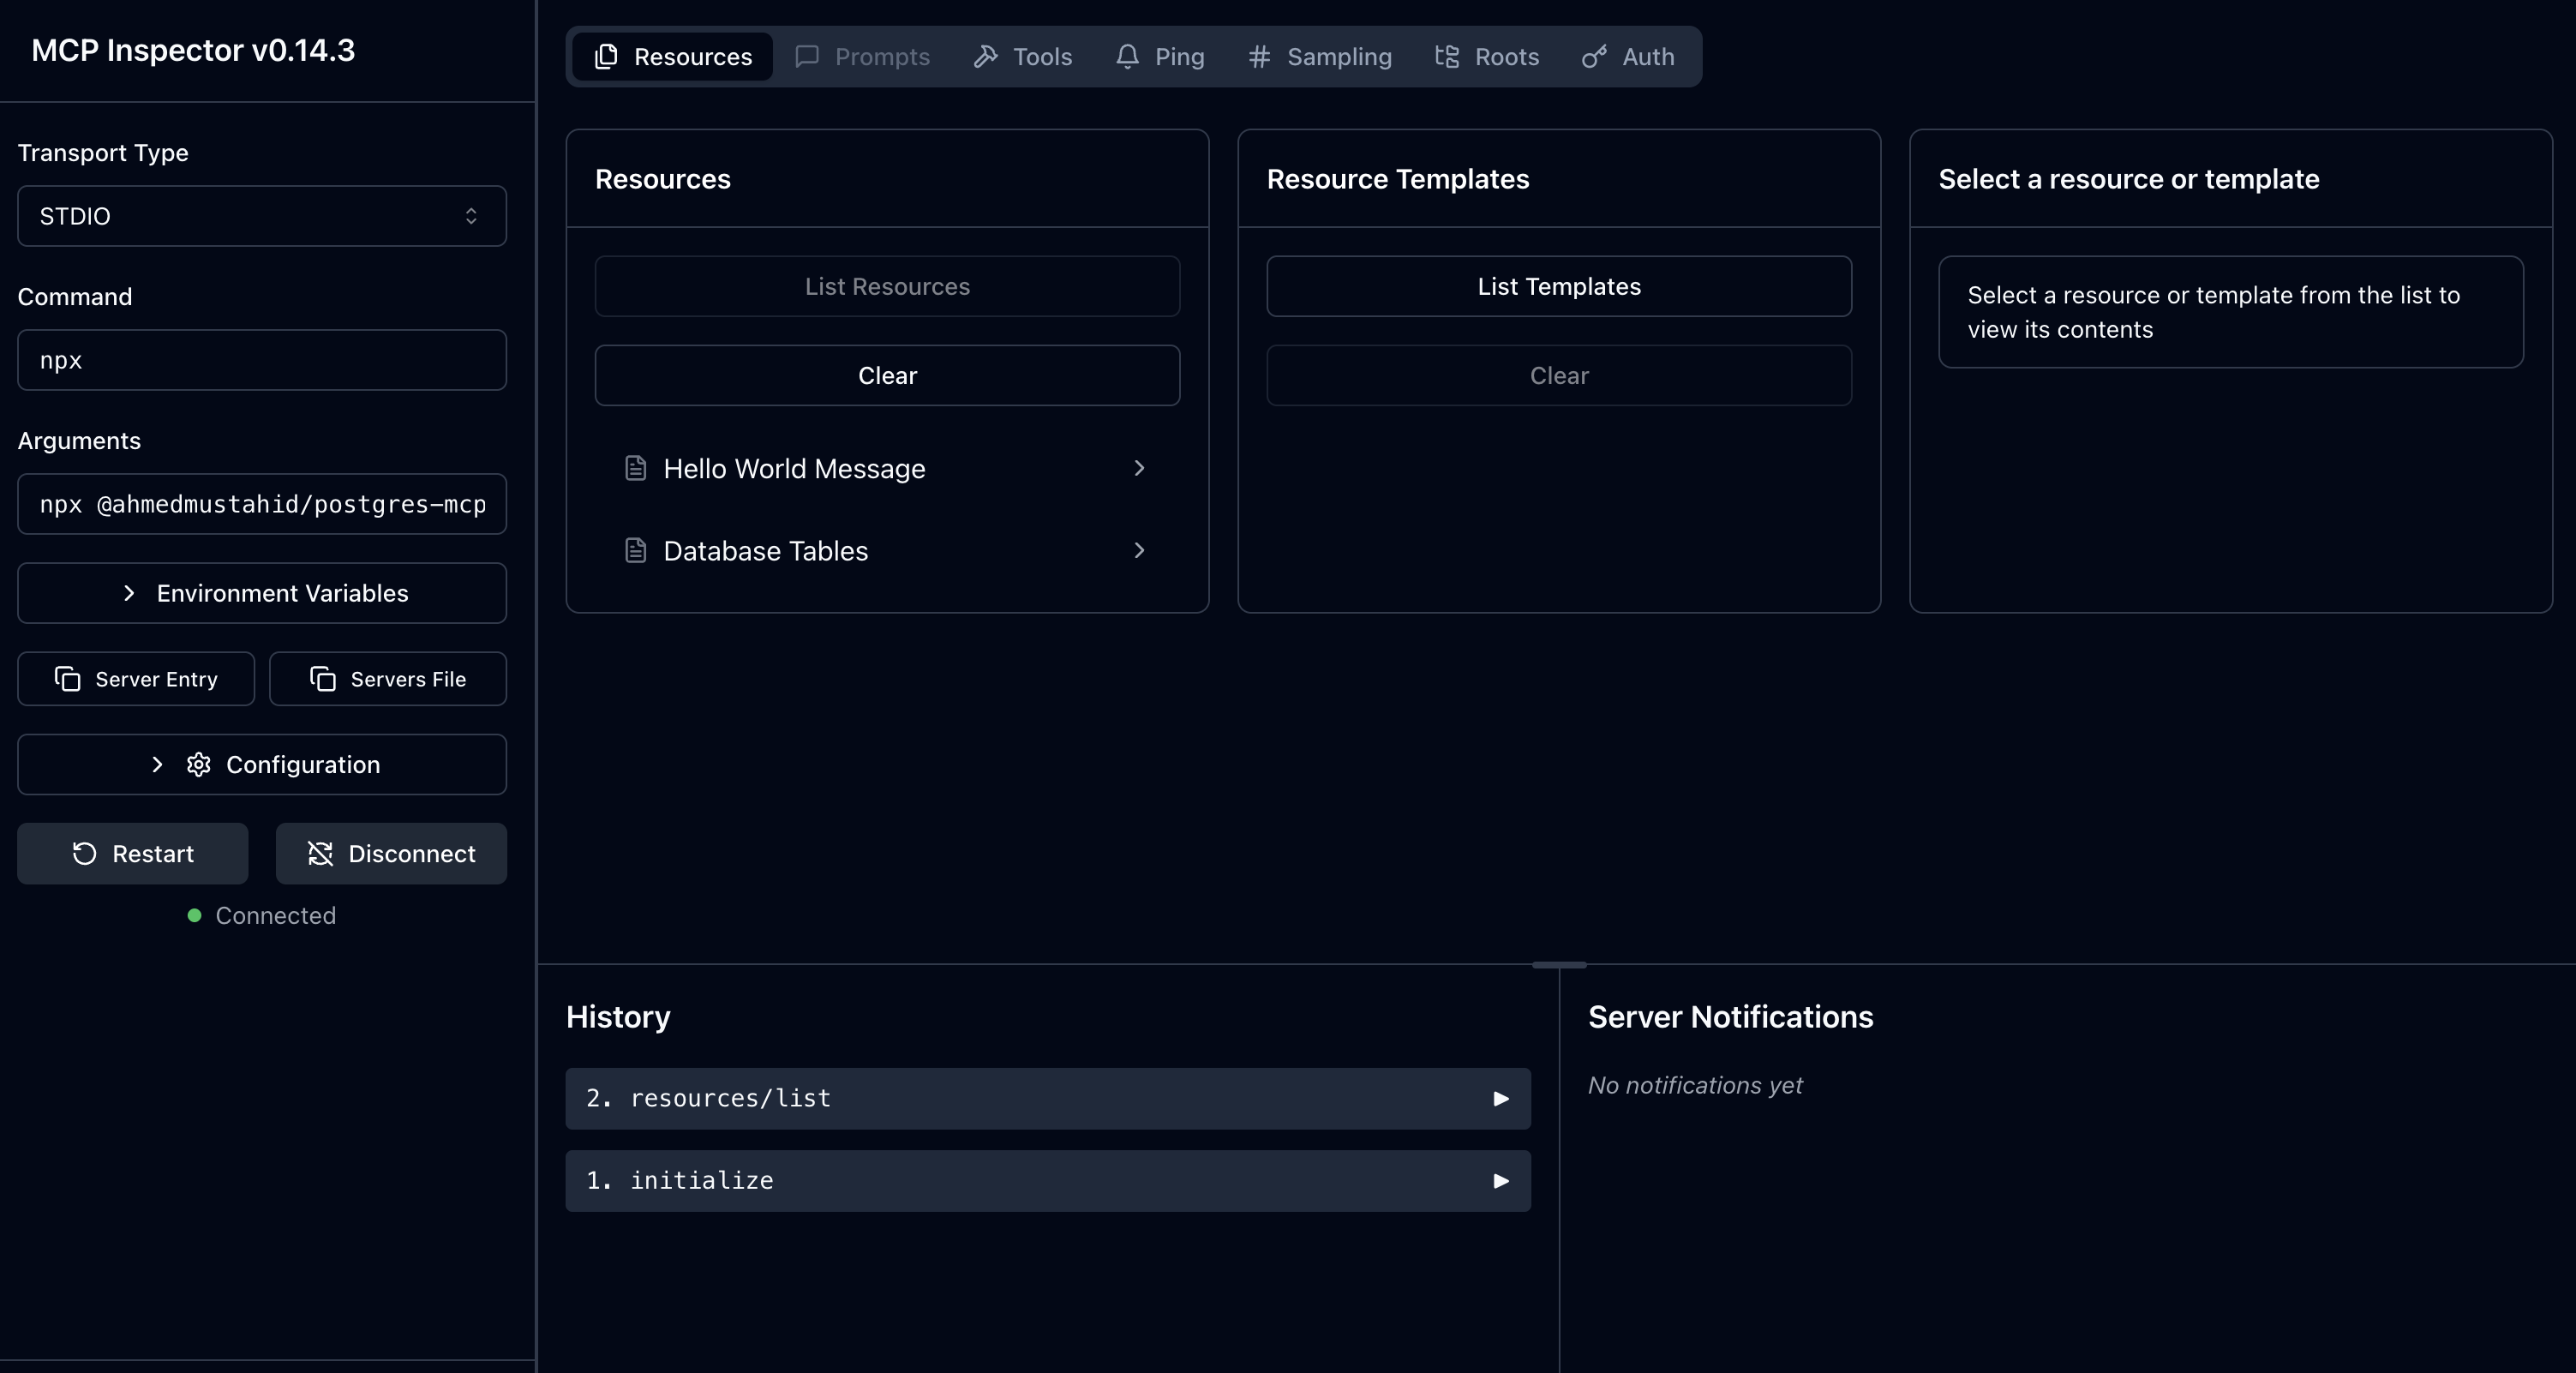Open Hello World Message chevron
2576x1373 pixels.
click(1139, 468)
